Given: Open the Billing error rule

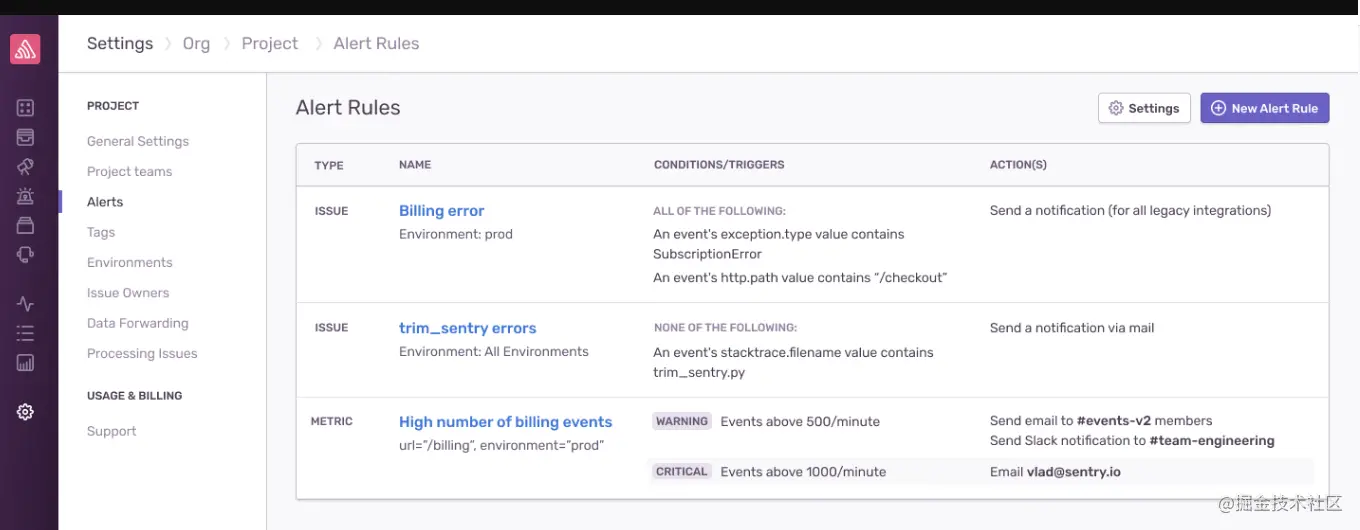Looking at the screenshot, I should (441, 211).
